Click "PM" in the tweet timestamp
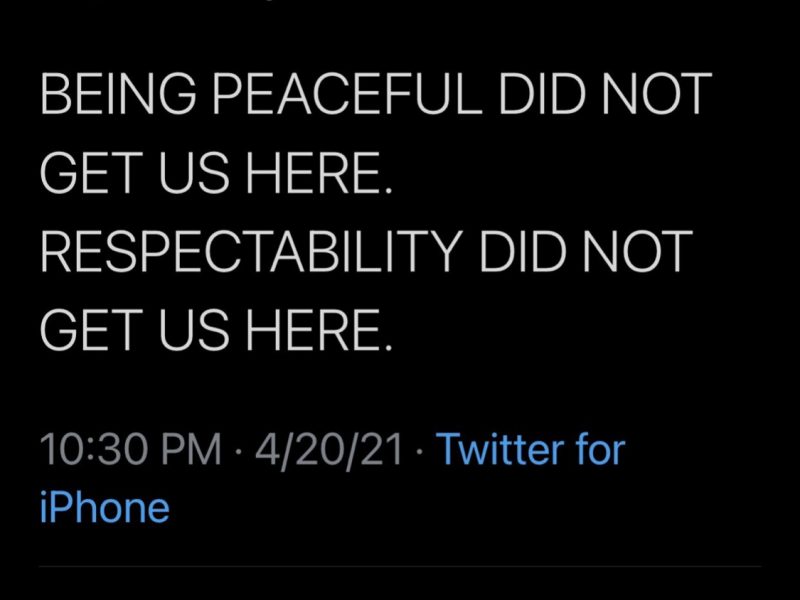 pos(191,450)
